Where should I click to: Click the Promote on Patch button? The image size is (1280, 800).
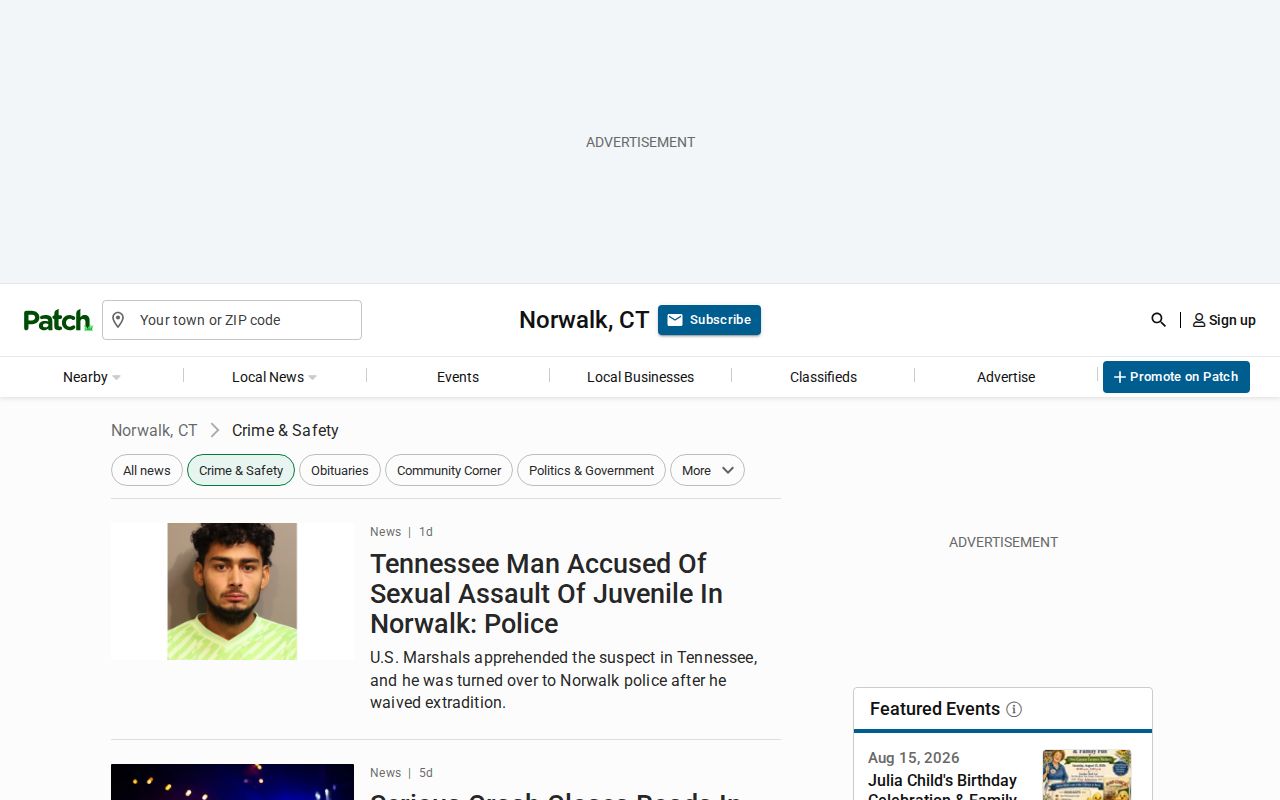click(1176, 377)
